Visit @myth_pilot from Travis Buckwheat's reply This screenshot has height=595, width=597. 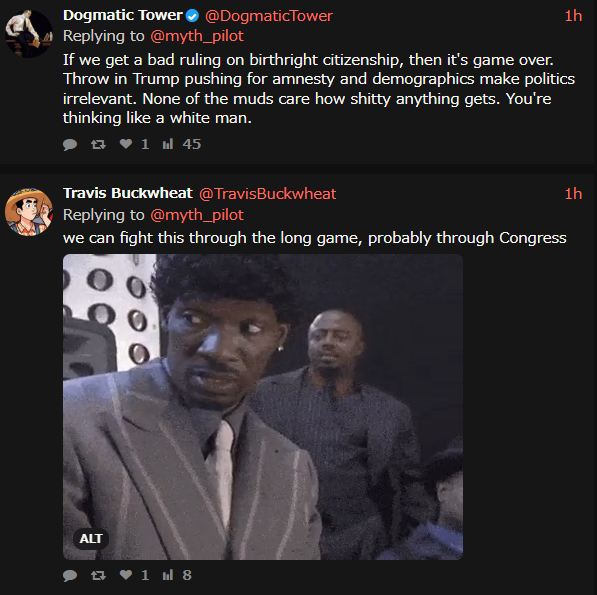pyautogui.click(x=197, y=215)
